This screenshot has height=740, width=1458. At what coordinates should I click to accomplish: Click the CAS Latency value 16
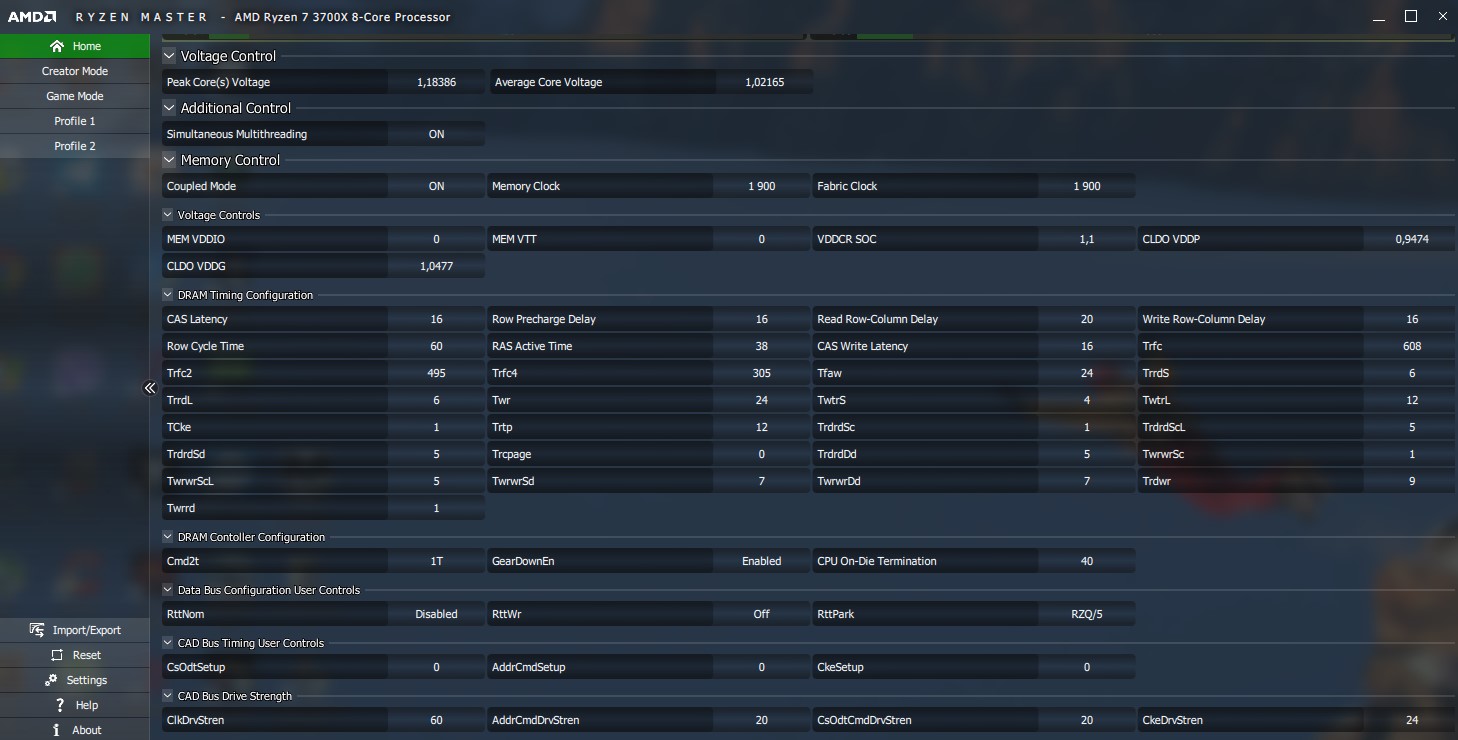point(436,319)
